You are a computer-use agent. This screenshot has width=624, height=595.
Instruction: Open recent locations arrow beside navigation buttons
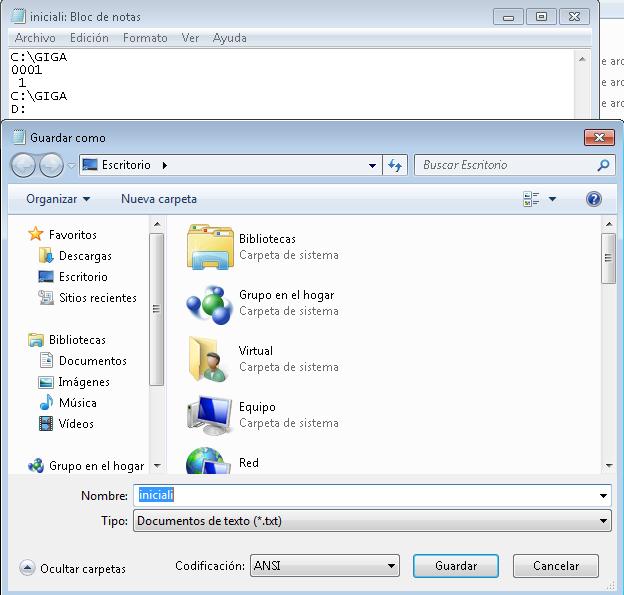coord(71,165)
